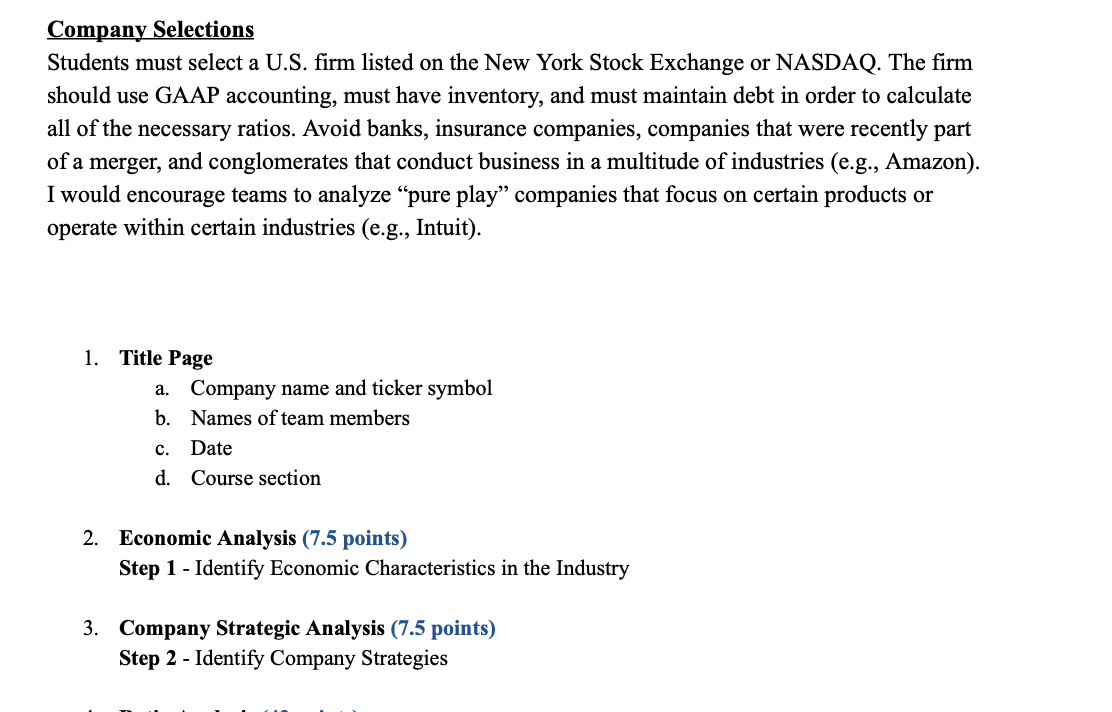
Task: Click Step 2 bold label
Action: (x=148, y=658)
